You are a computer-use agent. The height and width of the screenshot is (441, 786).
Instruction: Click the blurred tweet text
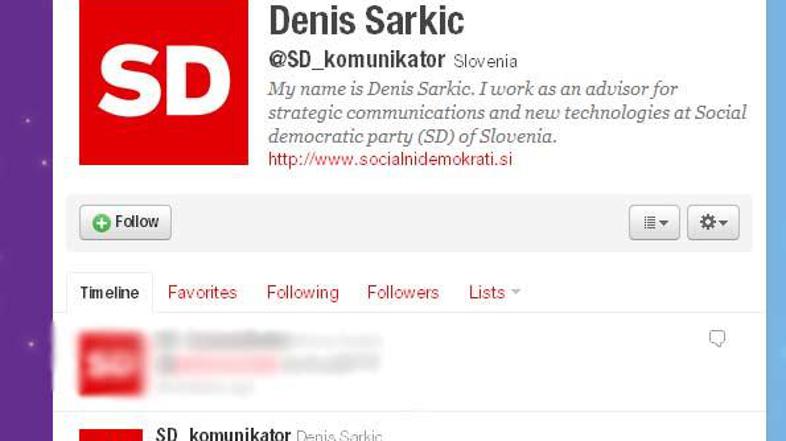[x=268, y=363]
